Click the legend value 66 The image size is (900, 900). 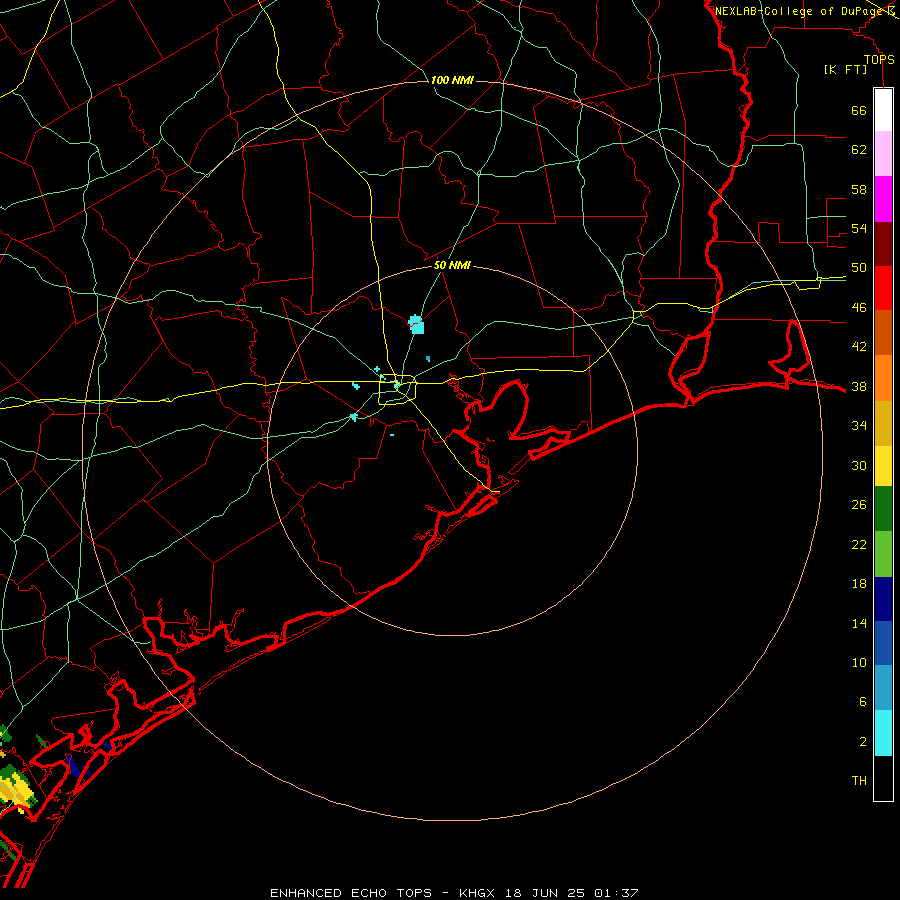[859, 110]
